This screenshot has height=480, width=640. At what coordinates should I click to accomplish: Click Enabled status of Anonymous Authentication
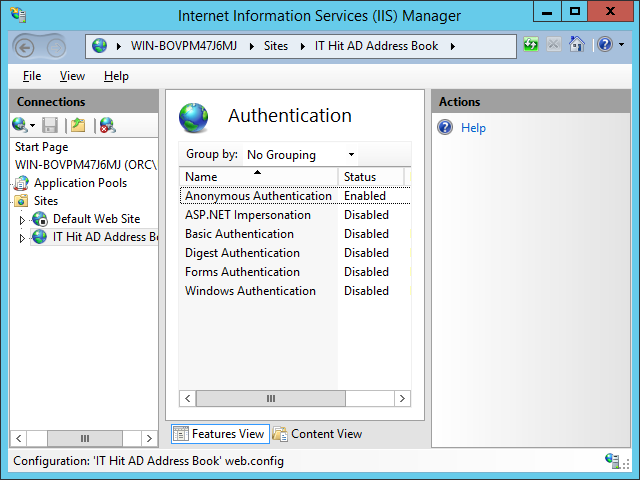pyautogui.click(x=365, y=196)
